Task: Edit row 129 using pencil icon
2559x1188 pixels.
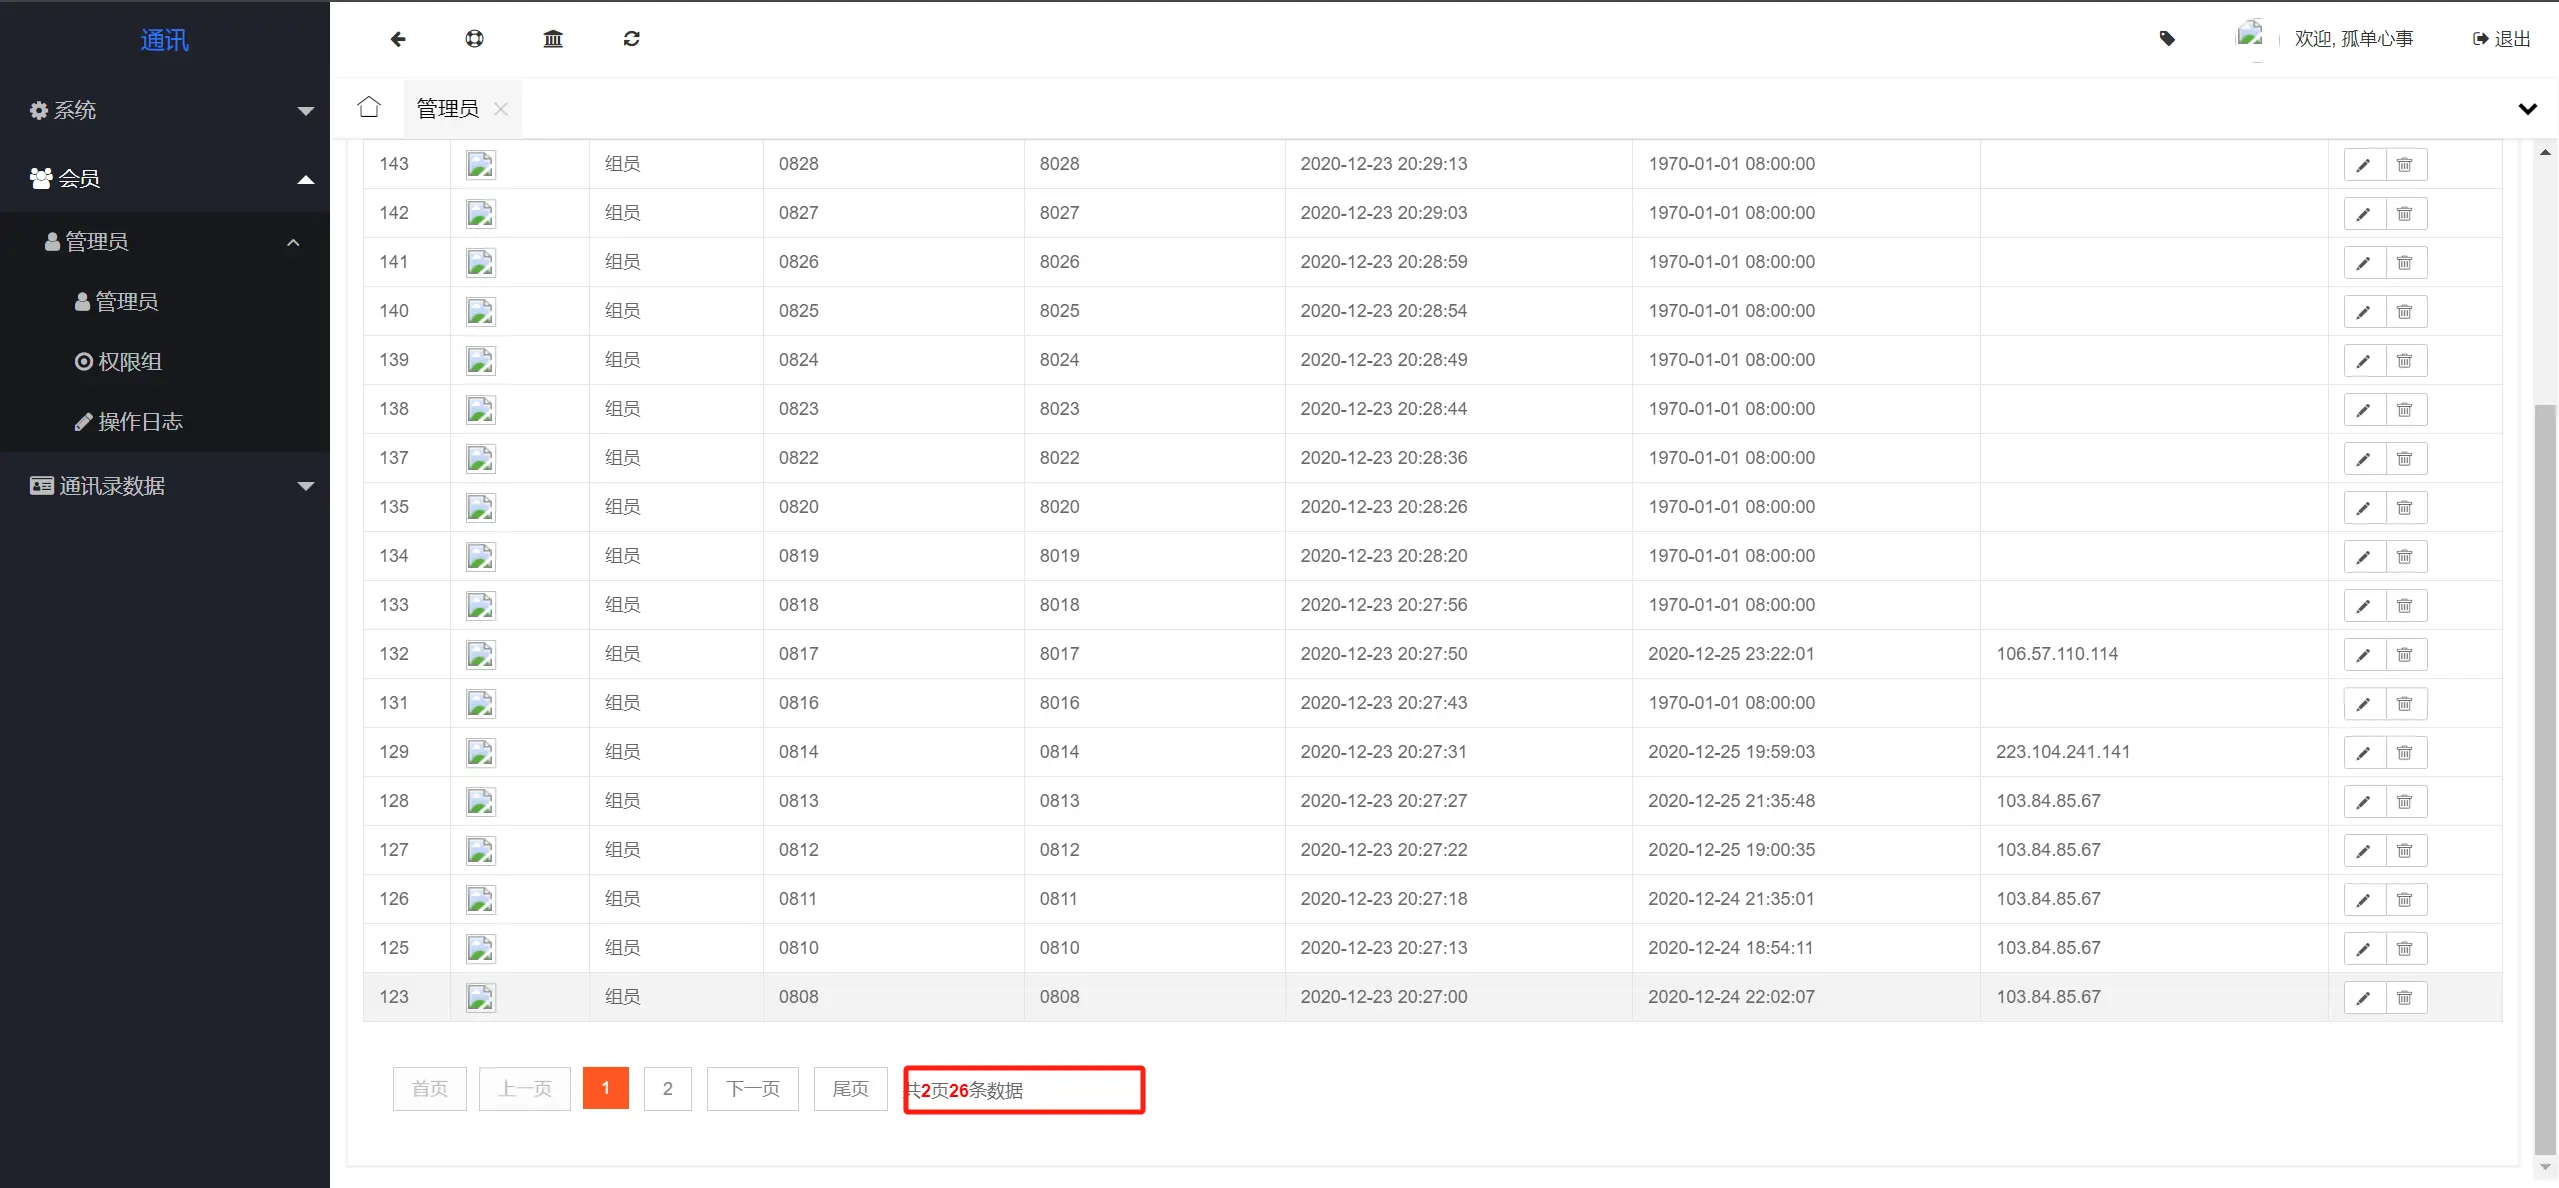Action: tap(2363, 753)
